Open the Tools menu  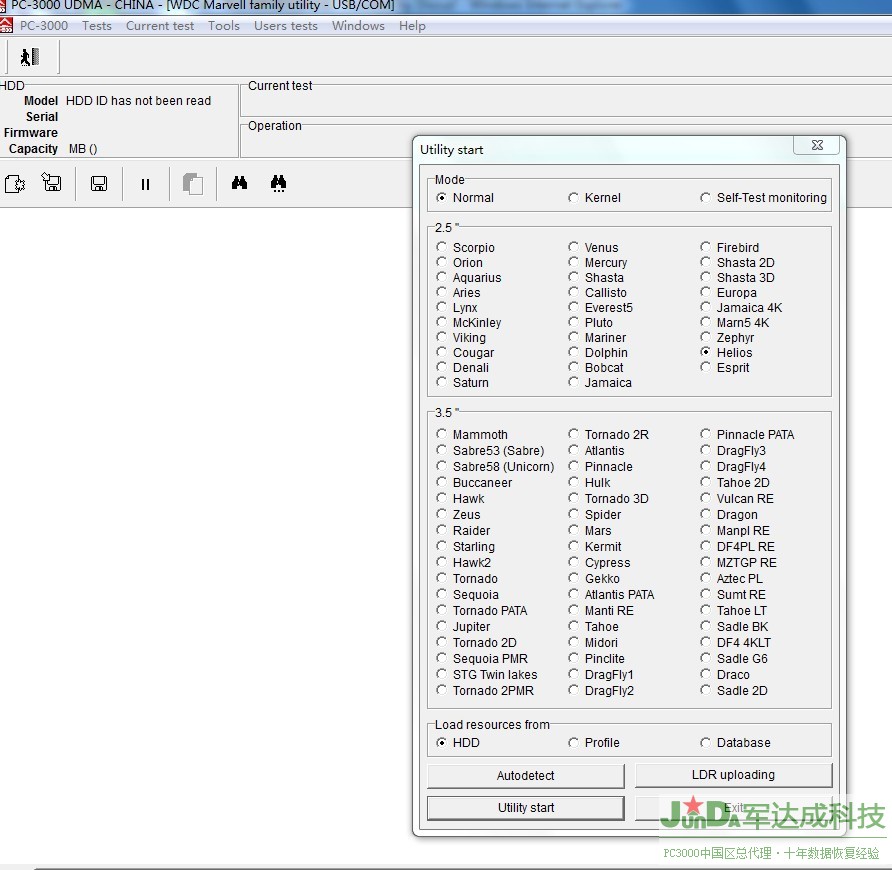pos(224,26)
